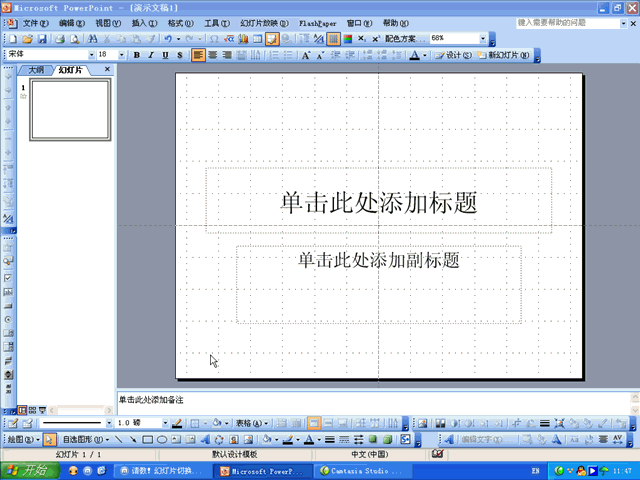Click the Undo arrow icon
640x480 pixels.
(168, 39)
